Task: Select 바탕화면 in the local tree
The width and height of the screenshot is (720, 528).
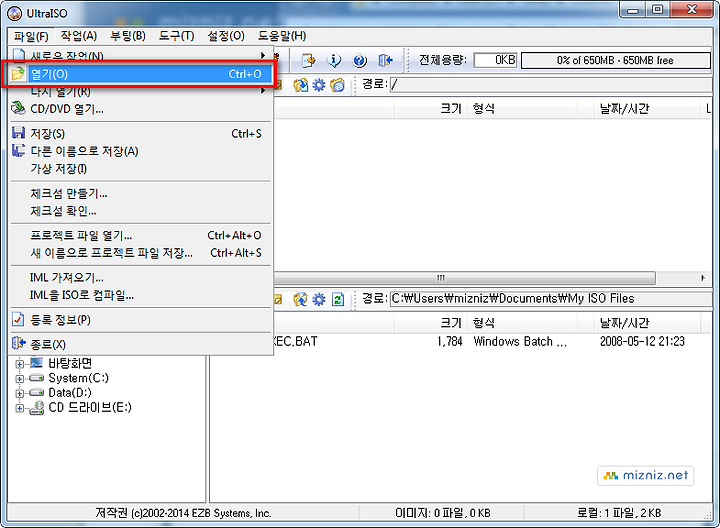Action: point(70,363)
